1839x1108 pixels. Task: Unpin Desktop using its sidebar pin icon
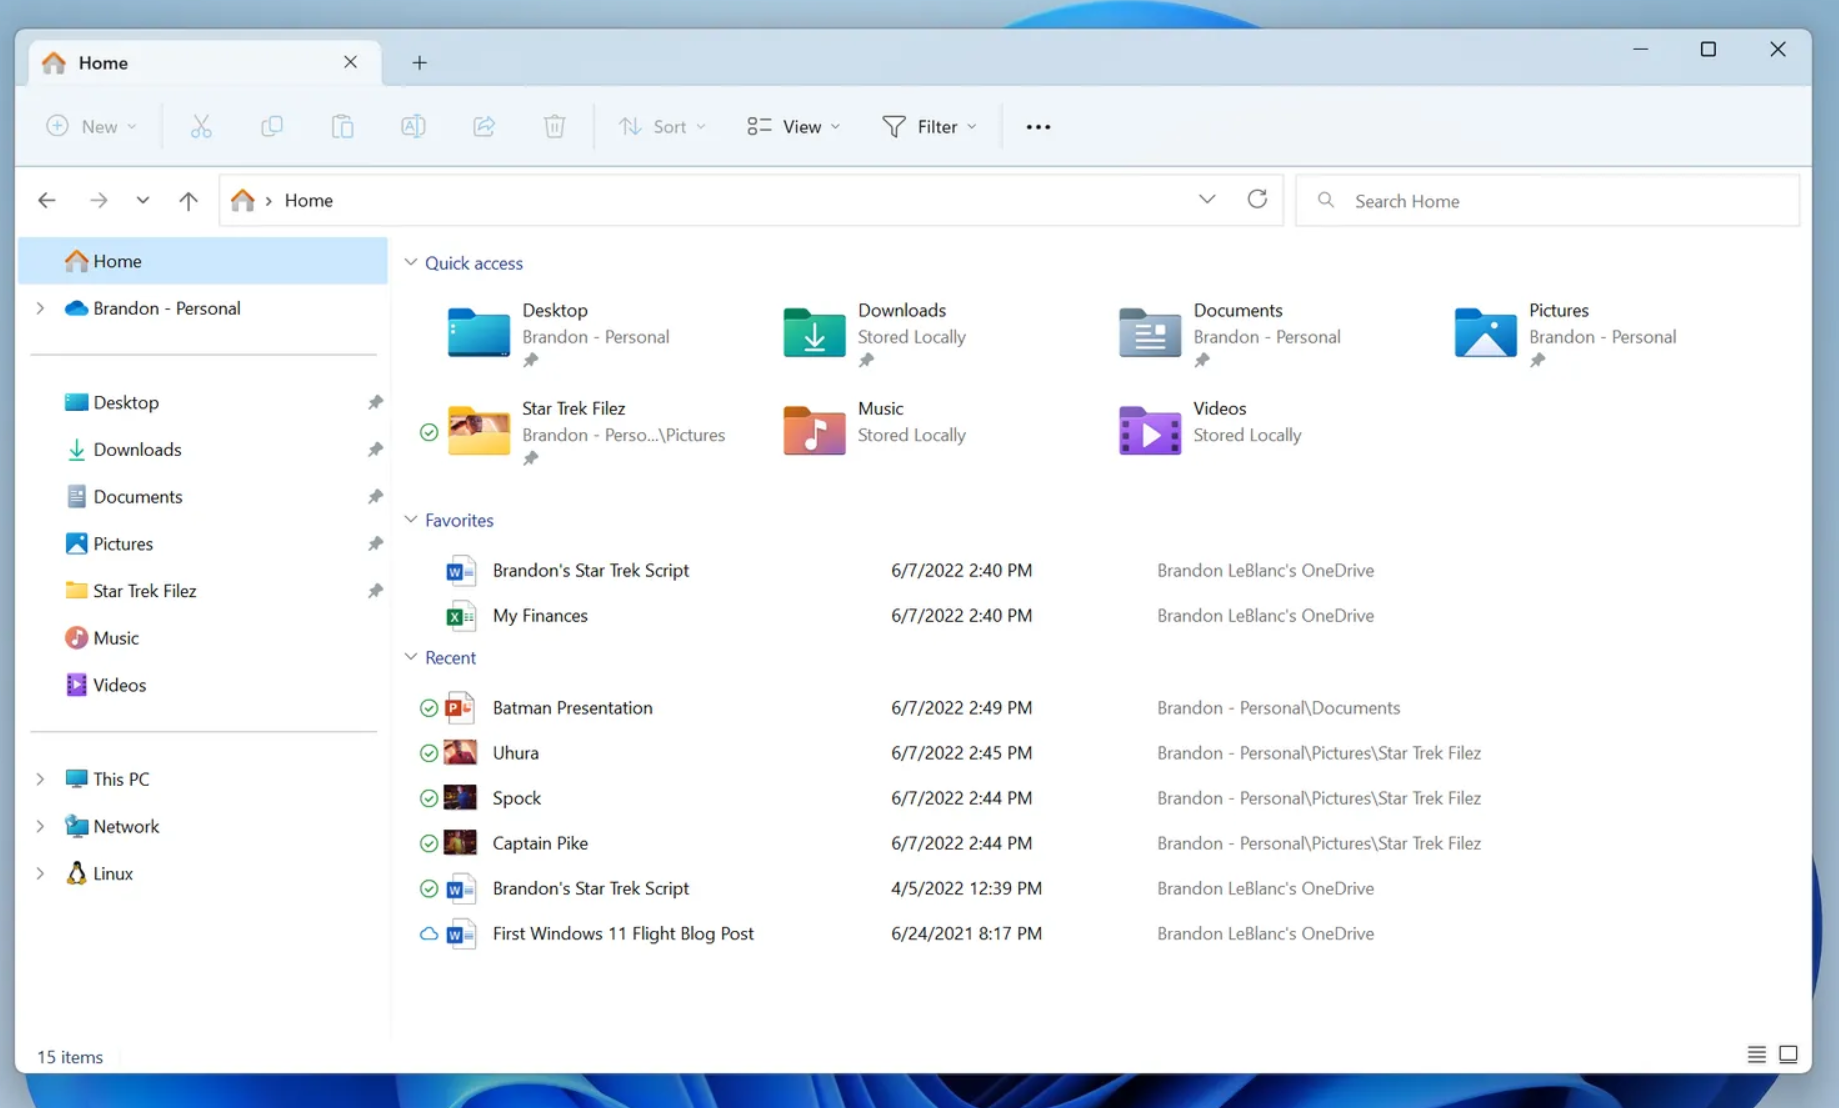point(375,402)
